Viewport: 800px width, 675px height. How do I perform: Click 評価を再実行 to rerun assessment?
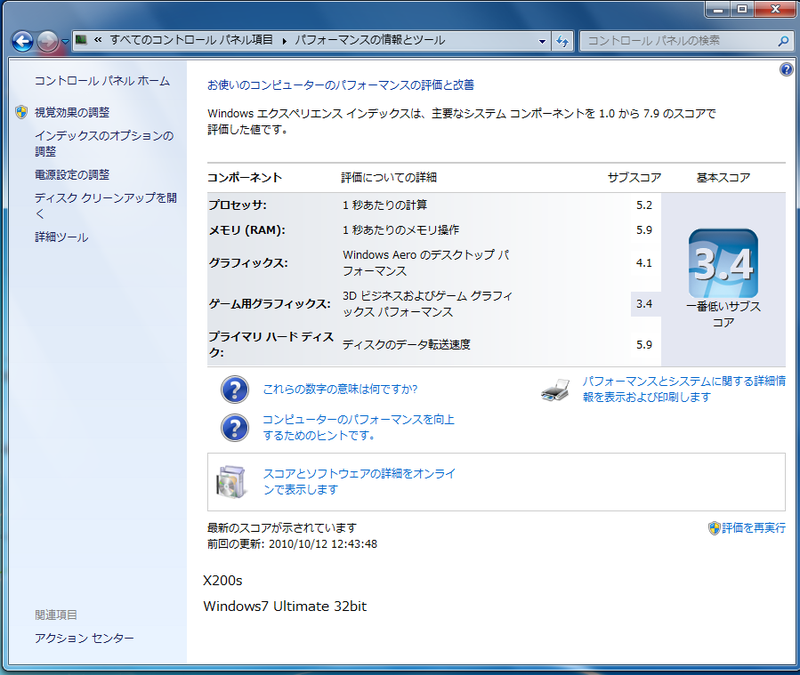(x=754, y=528)
